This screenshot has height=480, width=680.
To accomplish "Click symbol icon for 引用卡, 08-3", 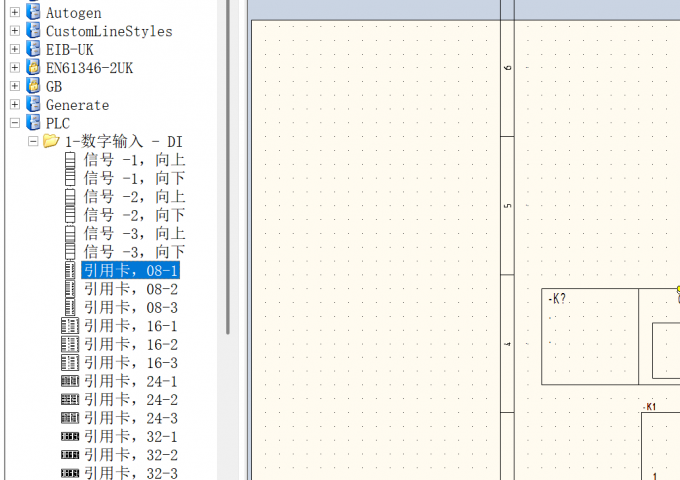I will pyautogui.click(x=70, y=307).
